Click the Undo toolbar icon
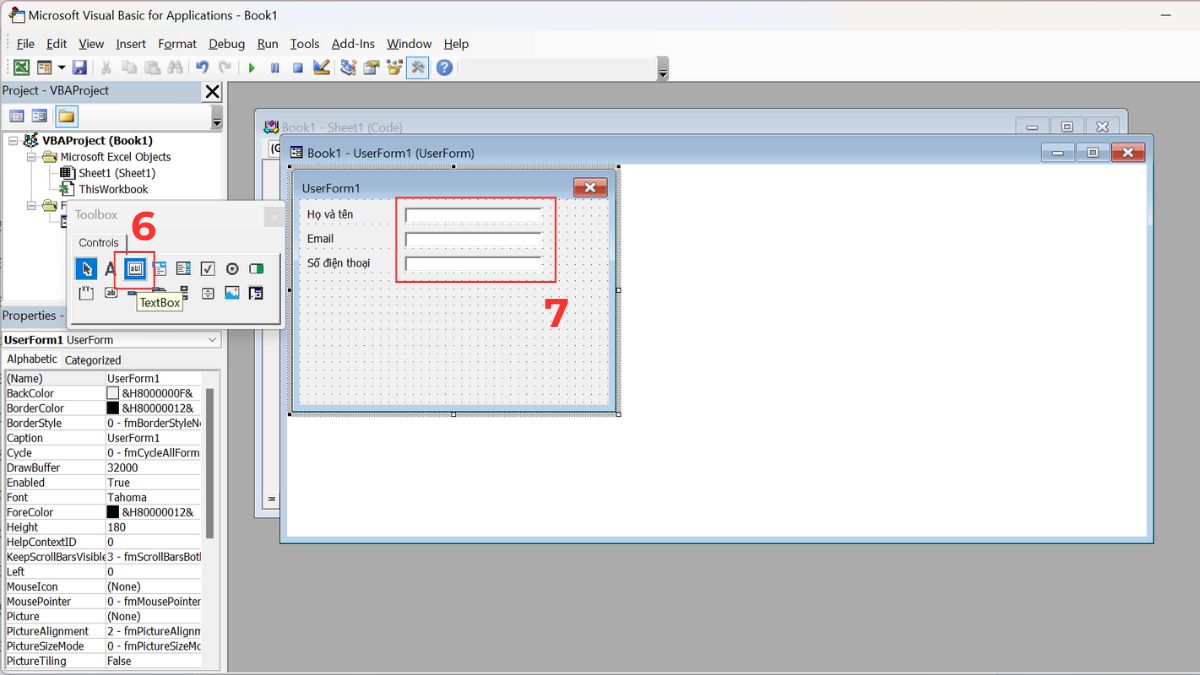 tap(200, 67)
